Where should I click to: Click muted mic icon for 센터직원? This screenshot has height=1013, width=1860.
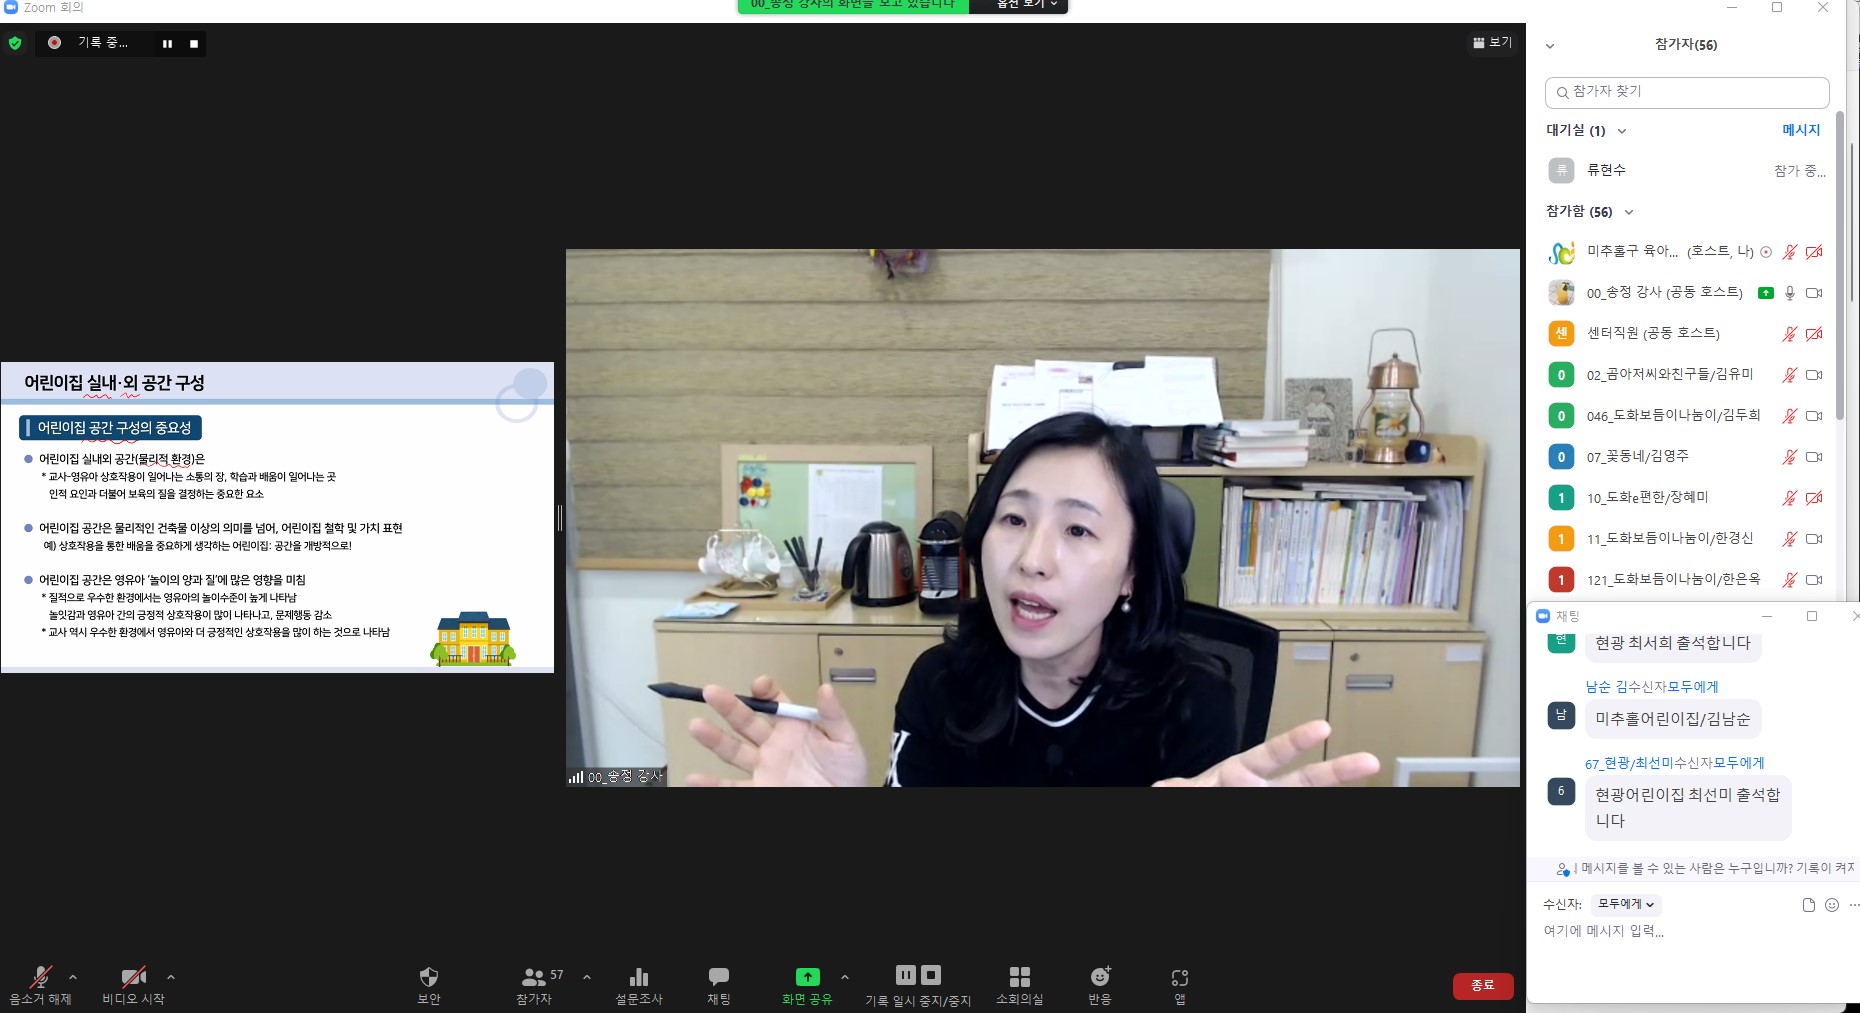click(x=1790, y=334)
